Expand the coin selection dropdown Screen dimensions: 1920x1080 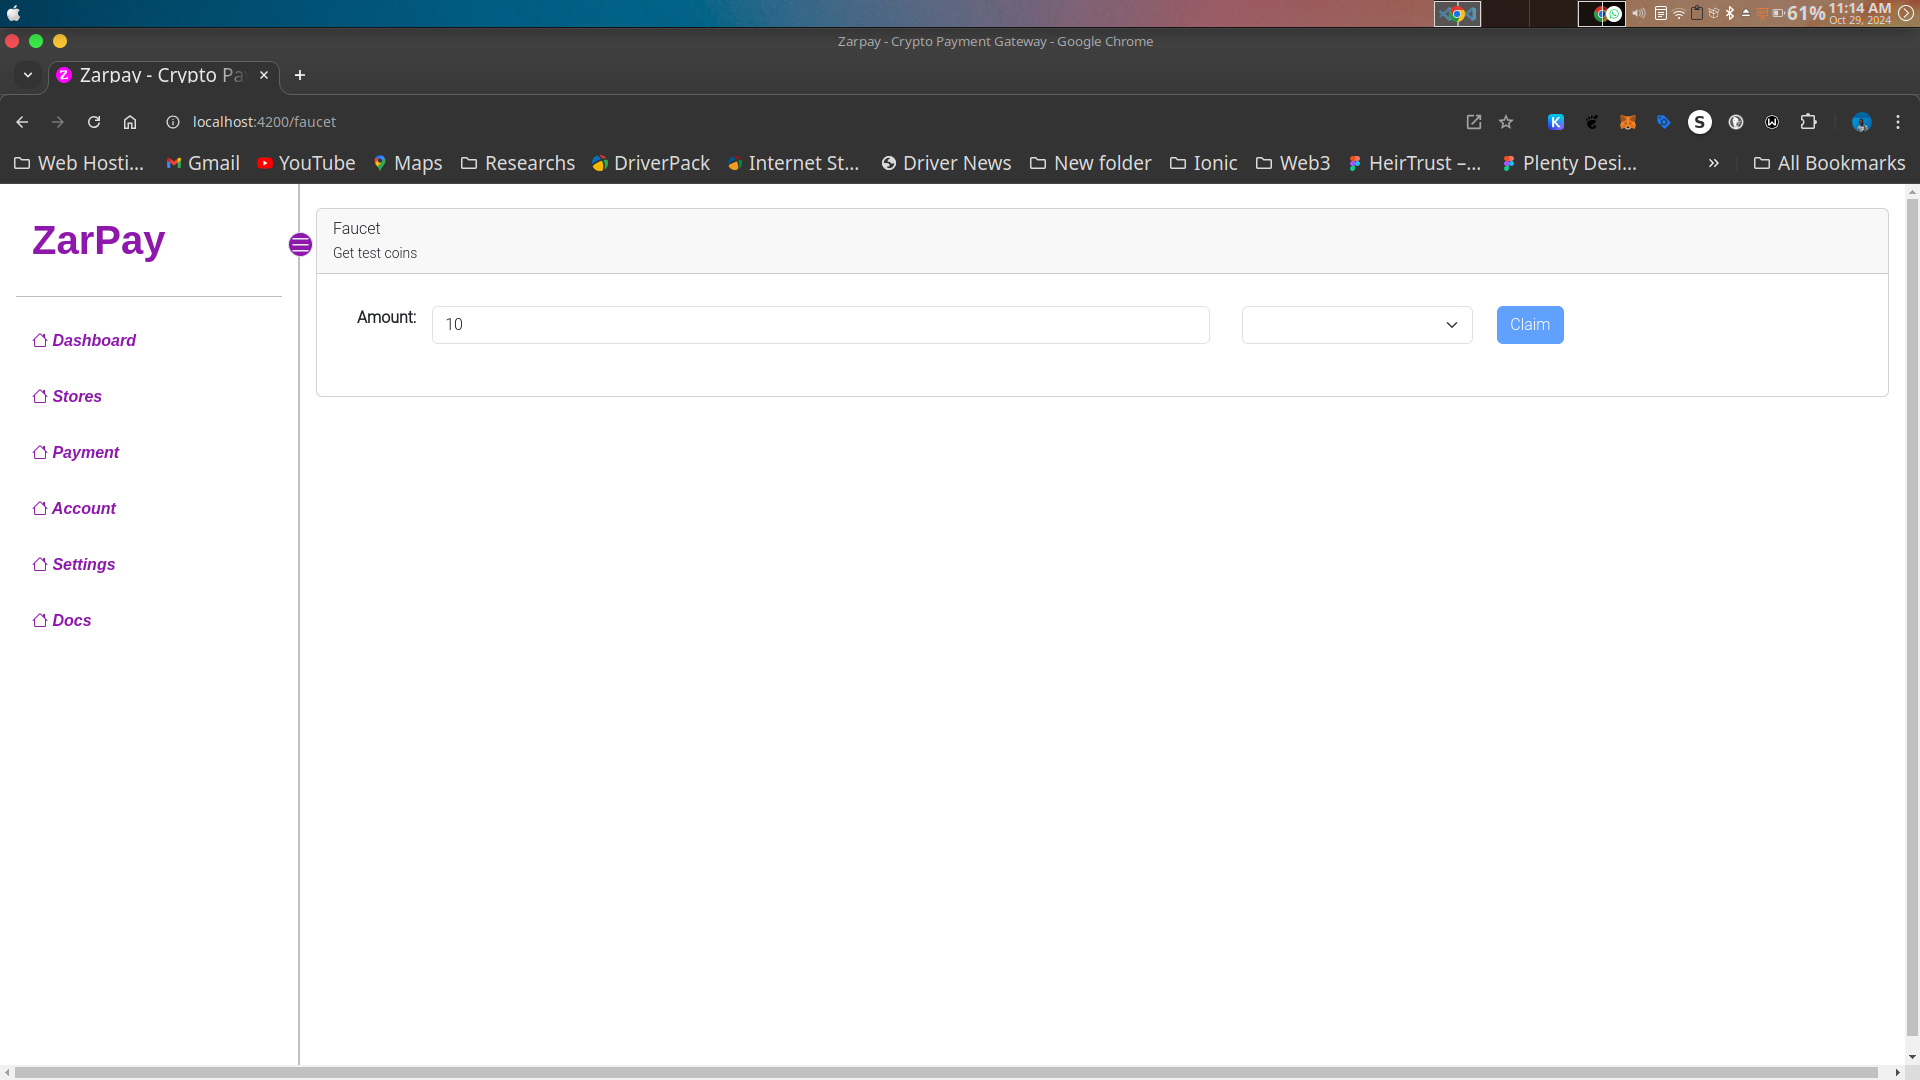coord(1356,325)
